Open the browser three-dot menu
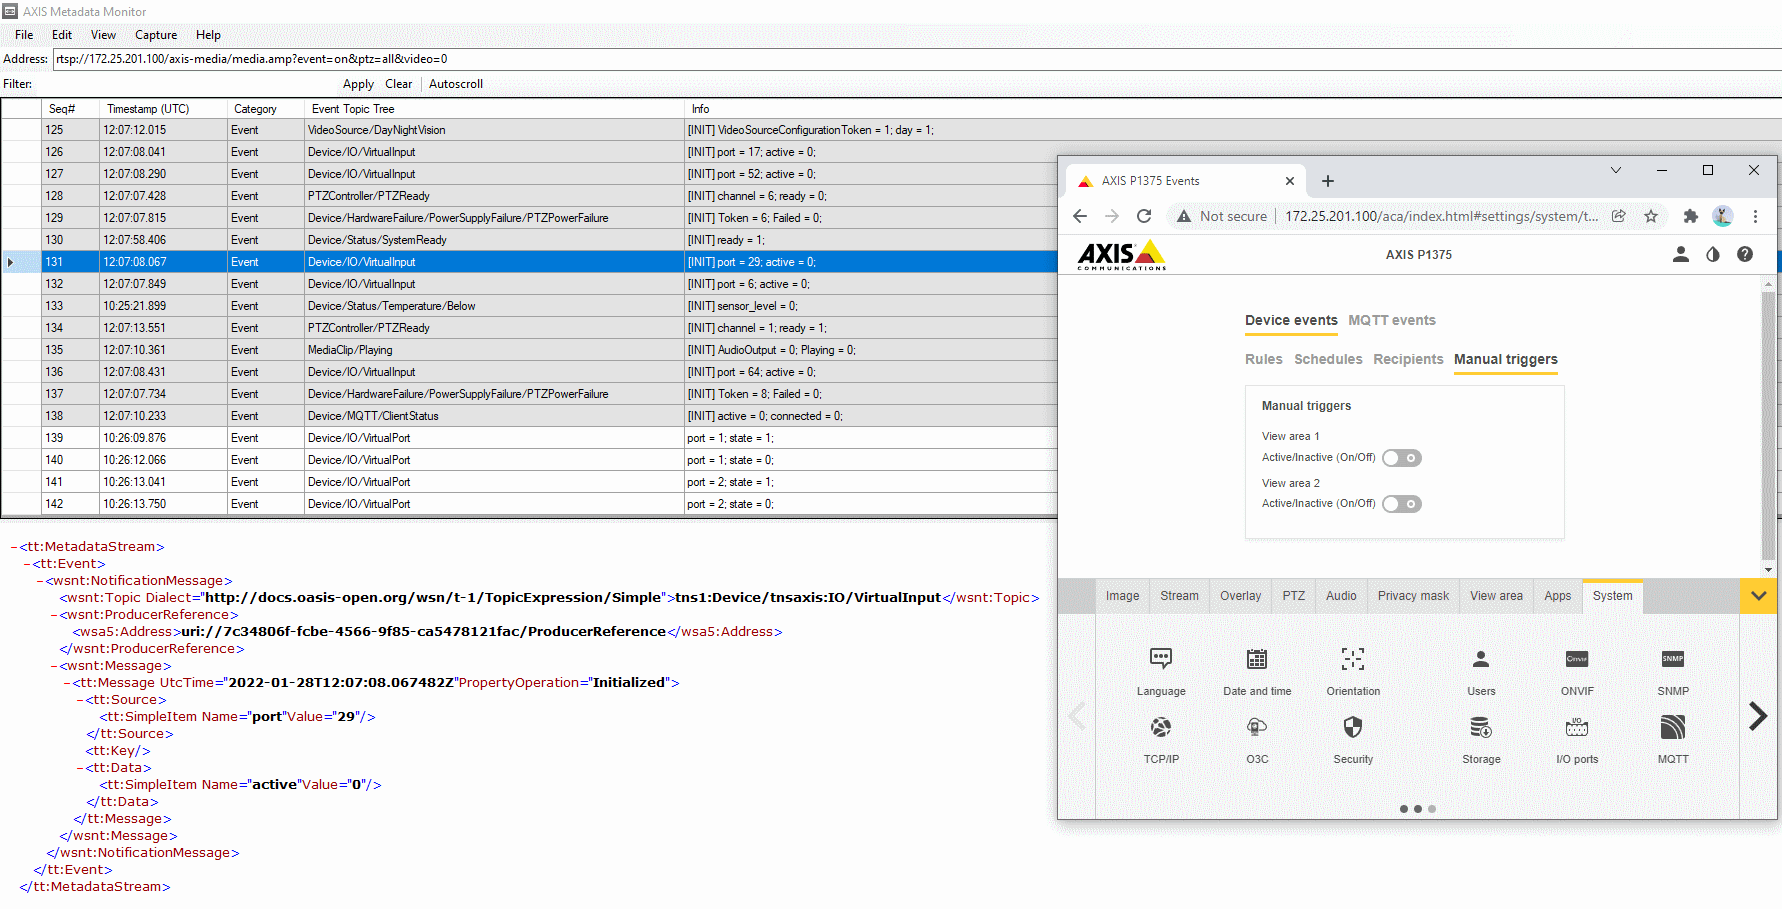1782x909 pixels. point(1755,216)
